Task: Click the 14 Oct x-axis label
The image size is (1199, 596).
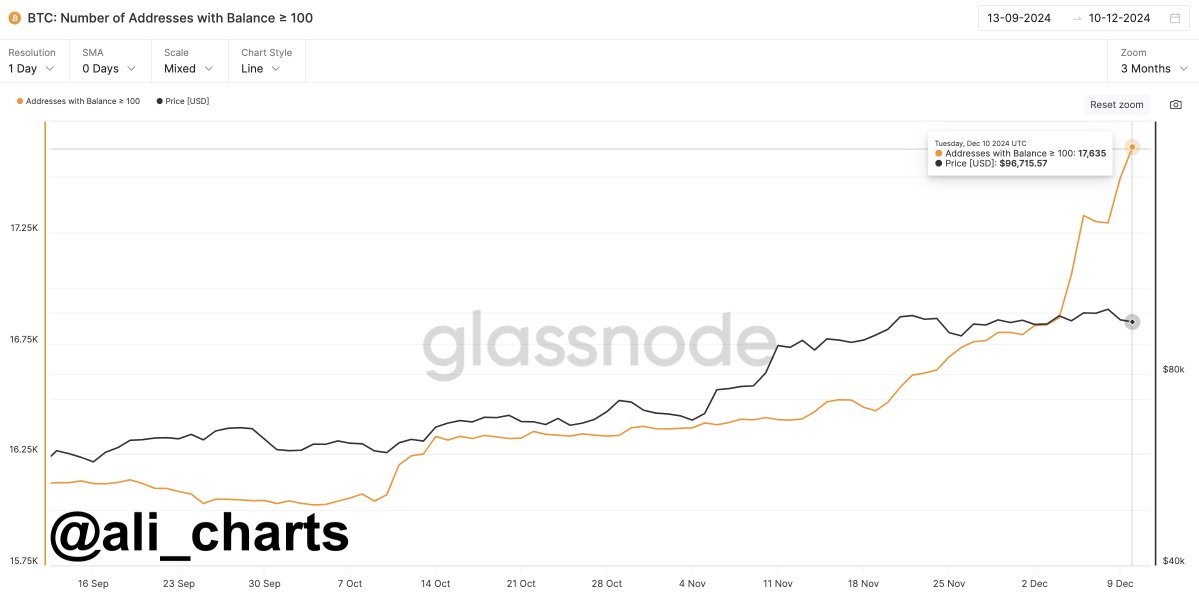Action: tap(435, 583)
